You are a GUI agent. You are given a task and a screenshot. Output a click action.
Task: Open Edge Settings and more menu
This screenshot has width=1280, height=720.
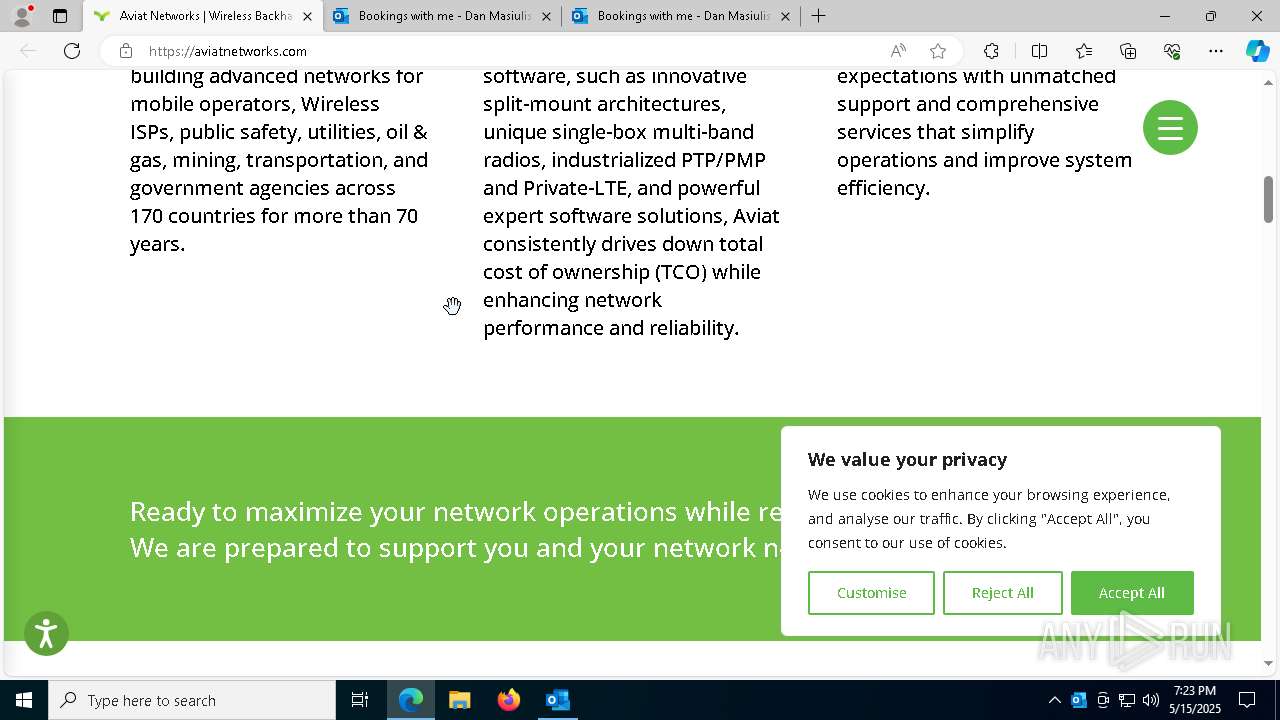[1216, 51]
